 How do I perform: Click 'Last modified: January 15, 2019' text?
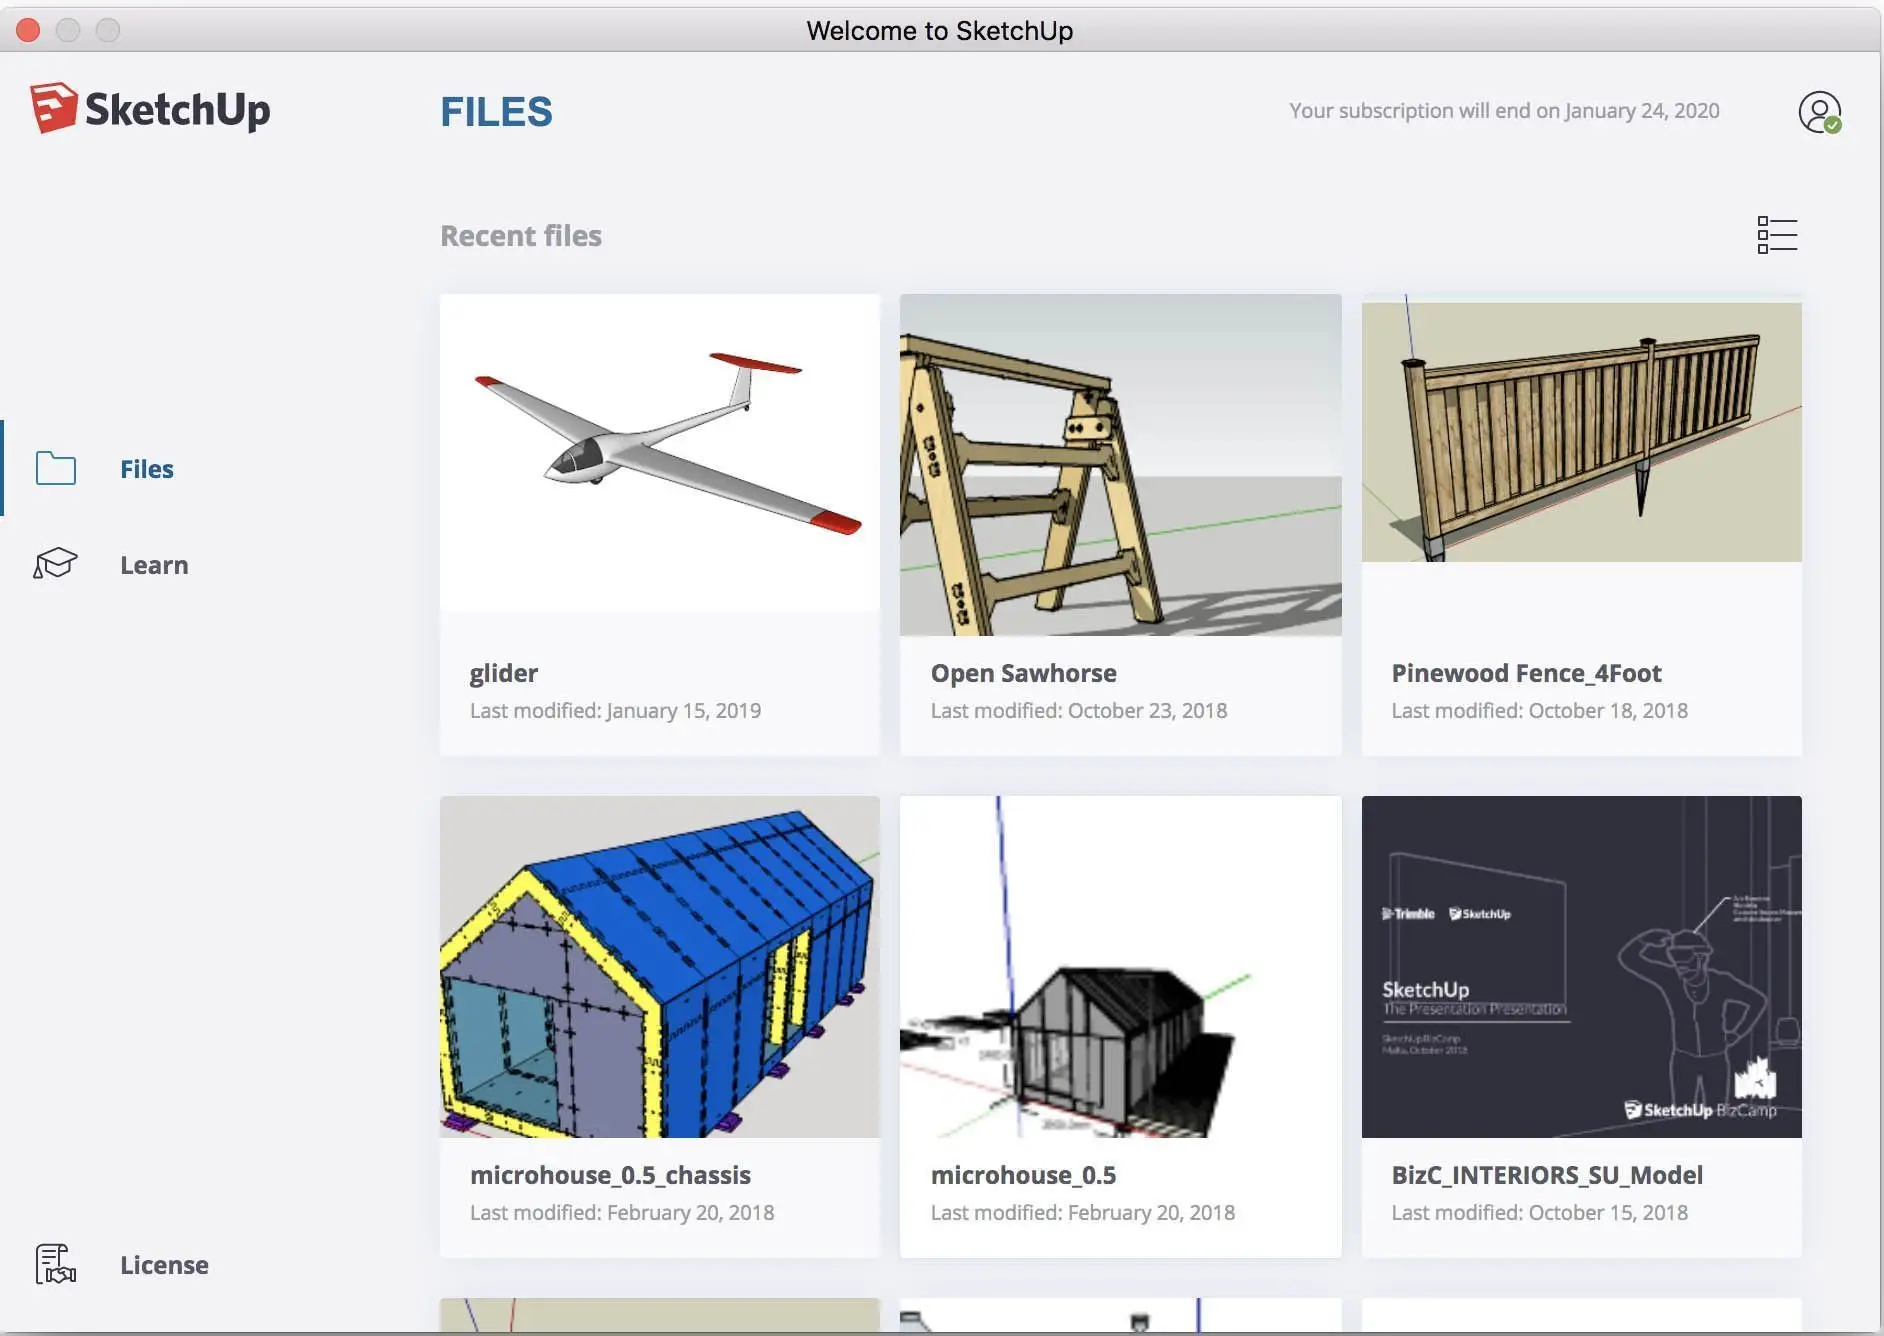(615, 710)
